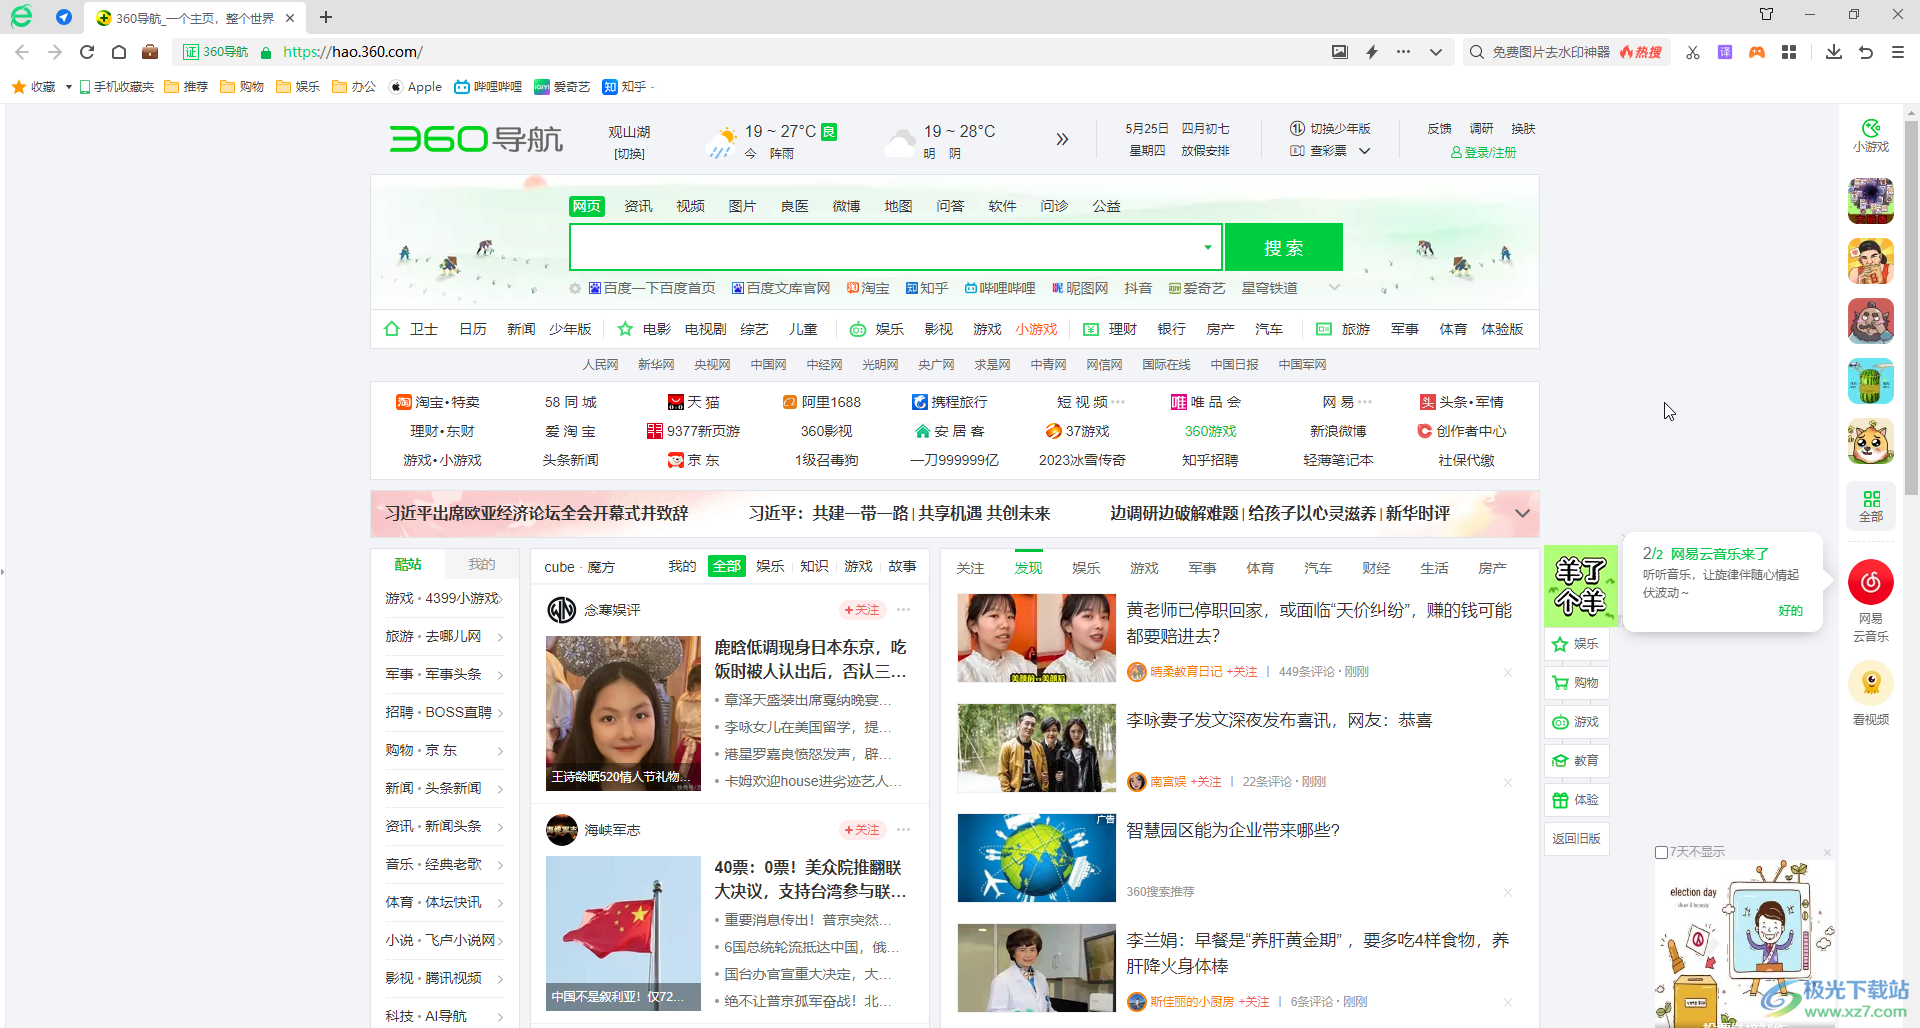Open the browser hamburger menu
The image size is (1920, 1028).
click(1898, 52)
